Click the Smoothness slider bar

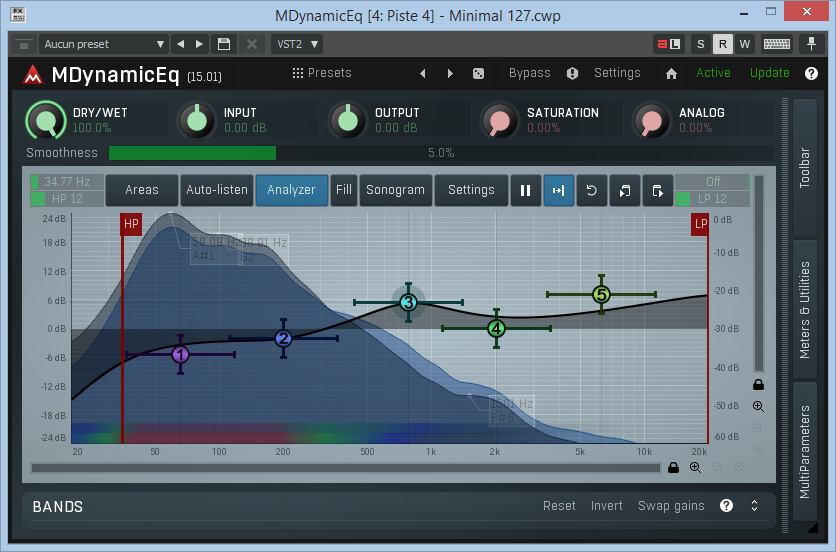pos(441,153)
